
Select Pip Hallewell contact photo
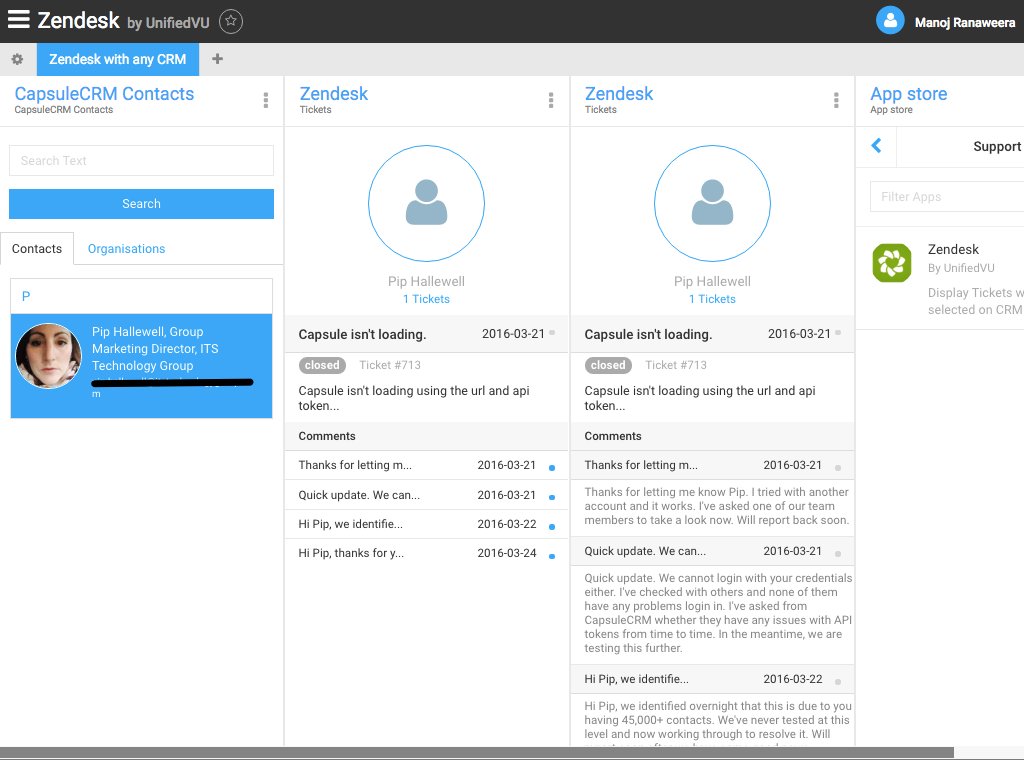[x=49, y=356]
